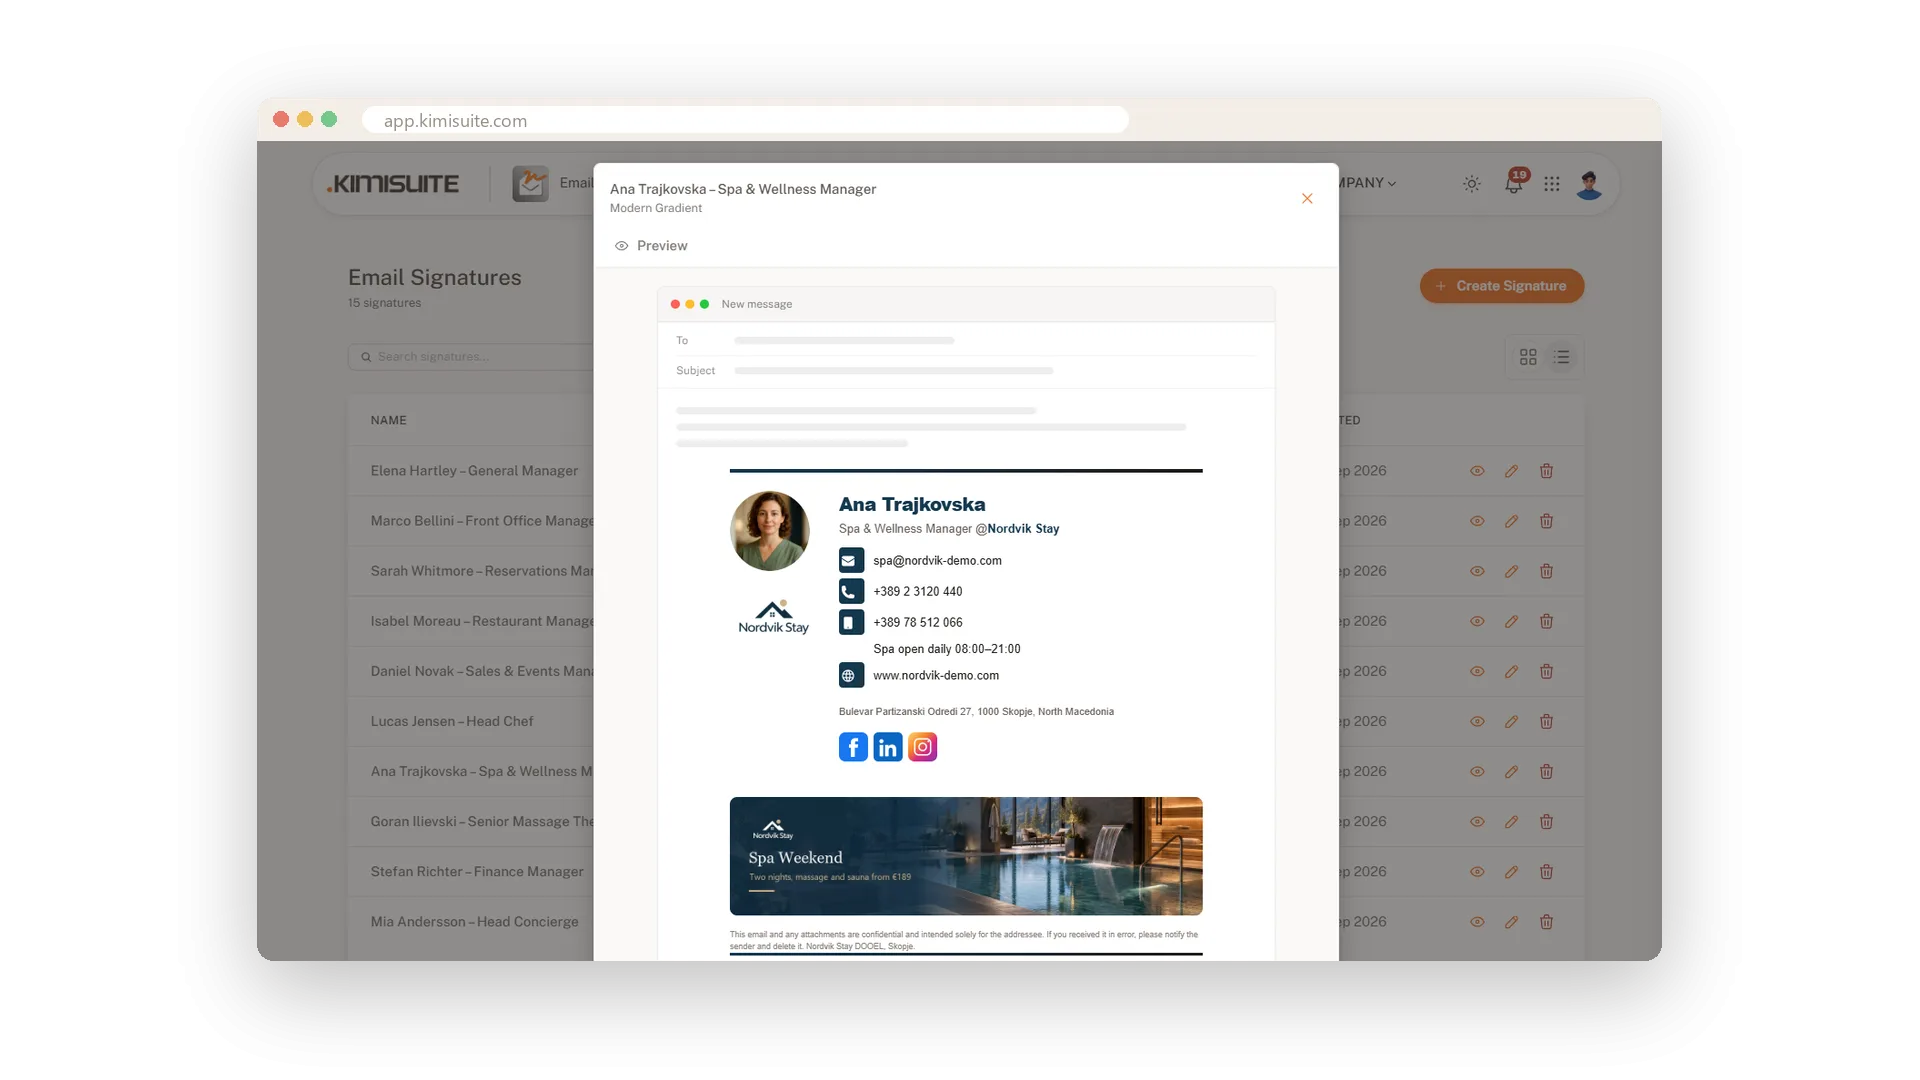The width and height of the screenshot is (1920, 1080).
Task: Open the apps grid launcher
Action: [x=1552, y=184]
